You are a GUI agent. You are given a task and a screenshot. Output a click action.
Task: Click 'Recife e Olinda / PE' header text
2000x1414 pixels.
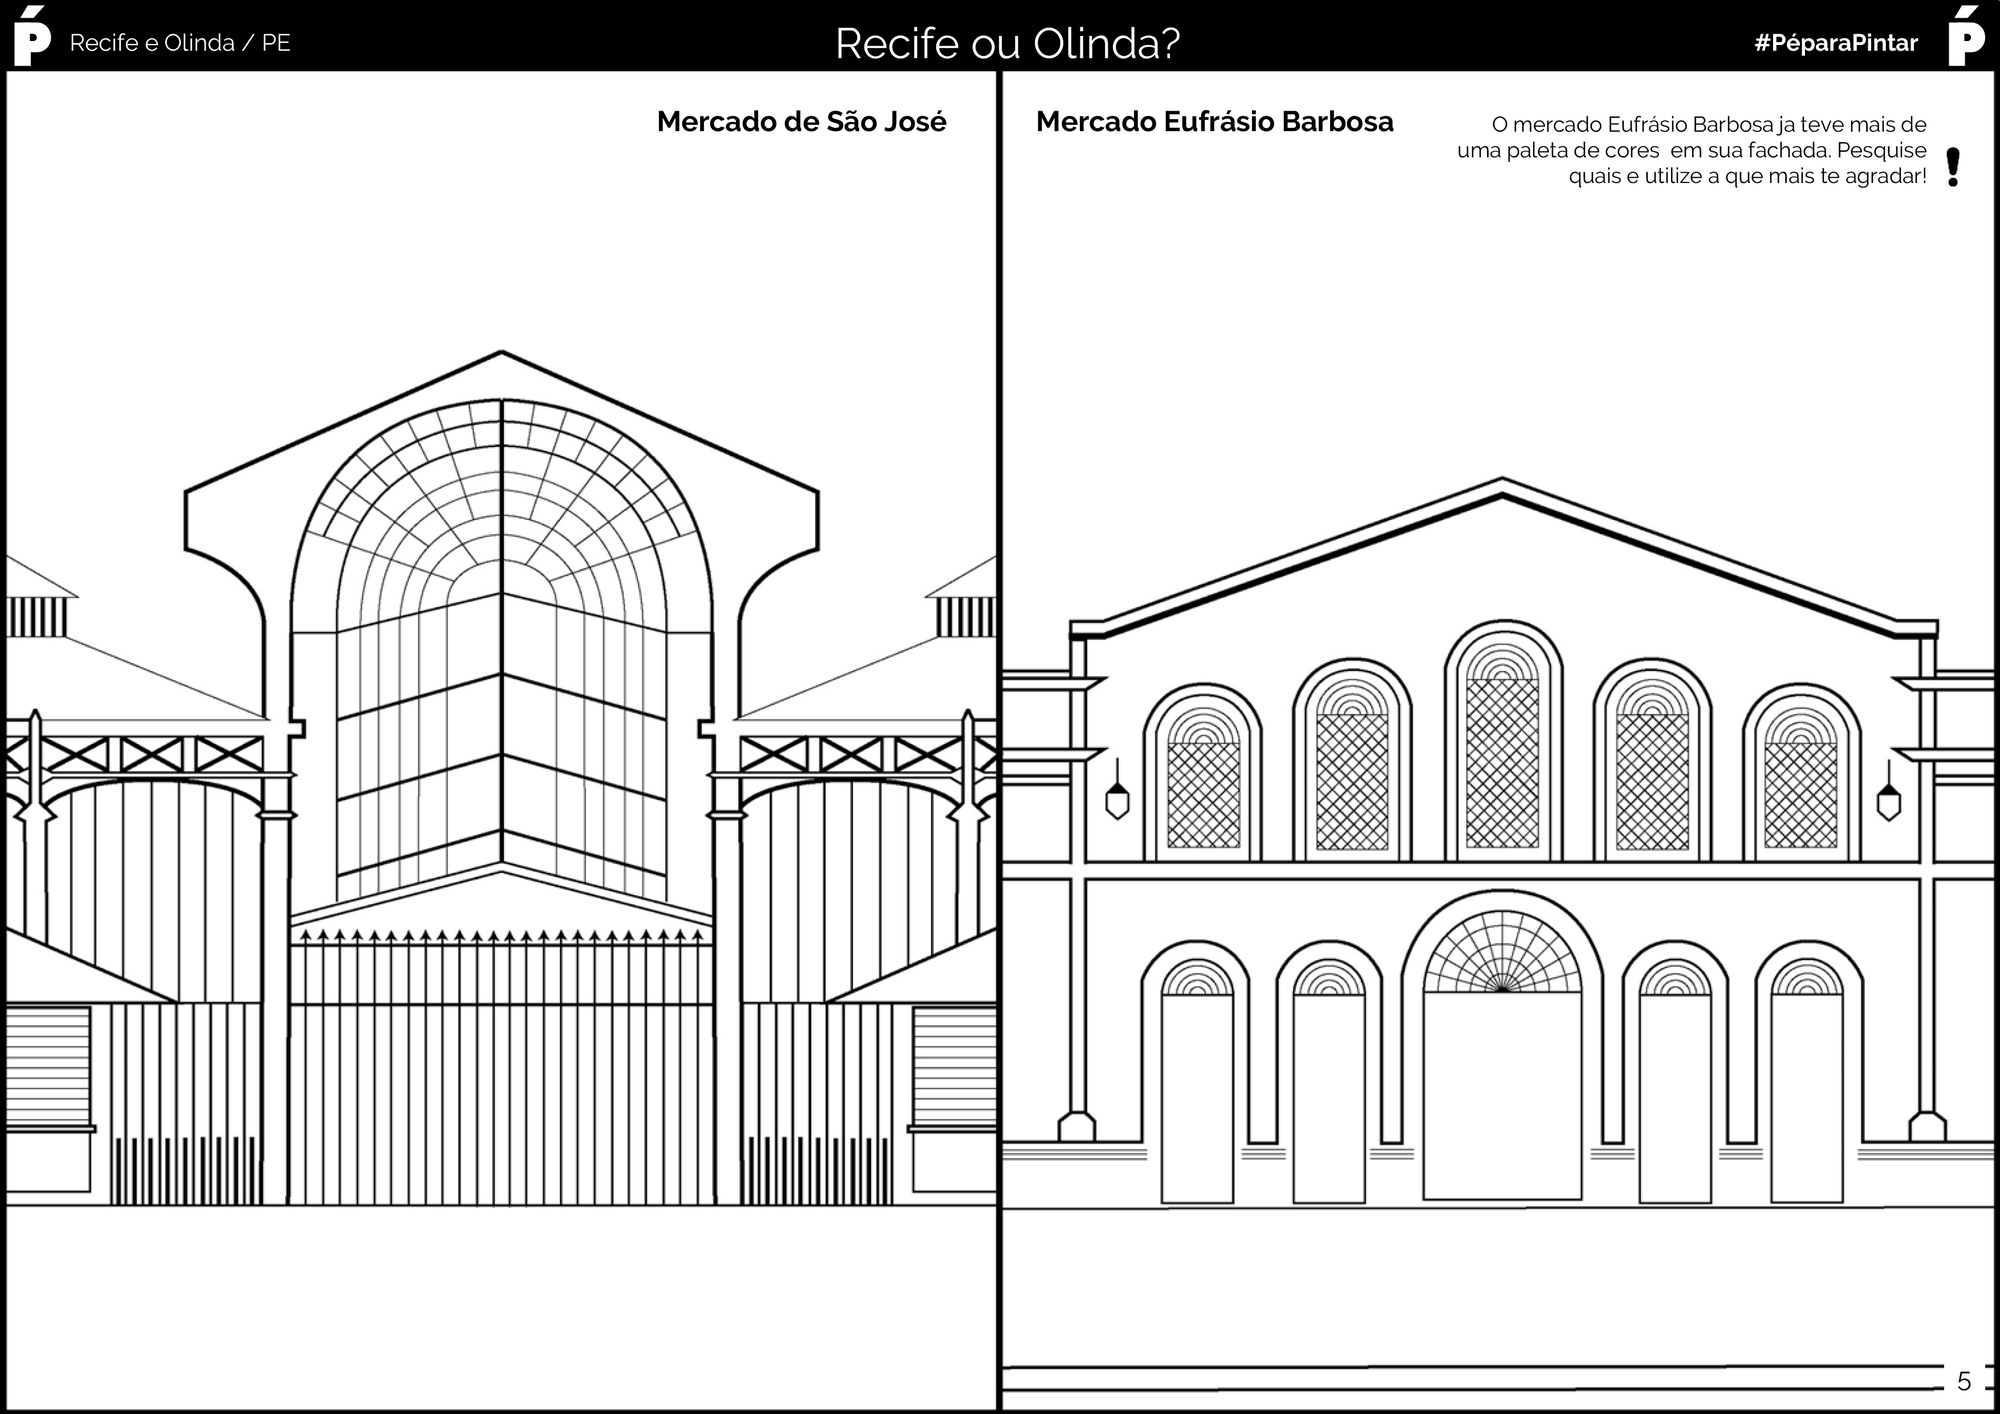pyautogui.click(x=180, y=43)
